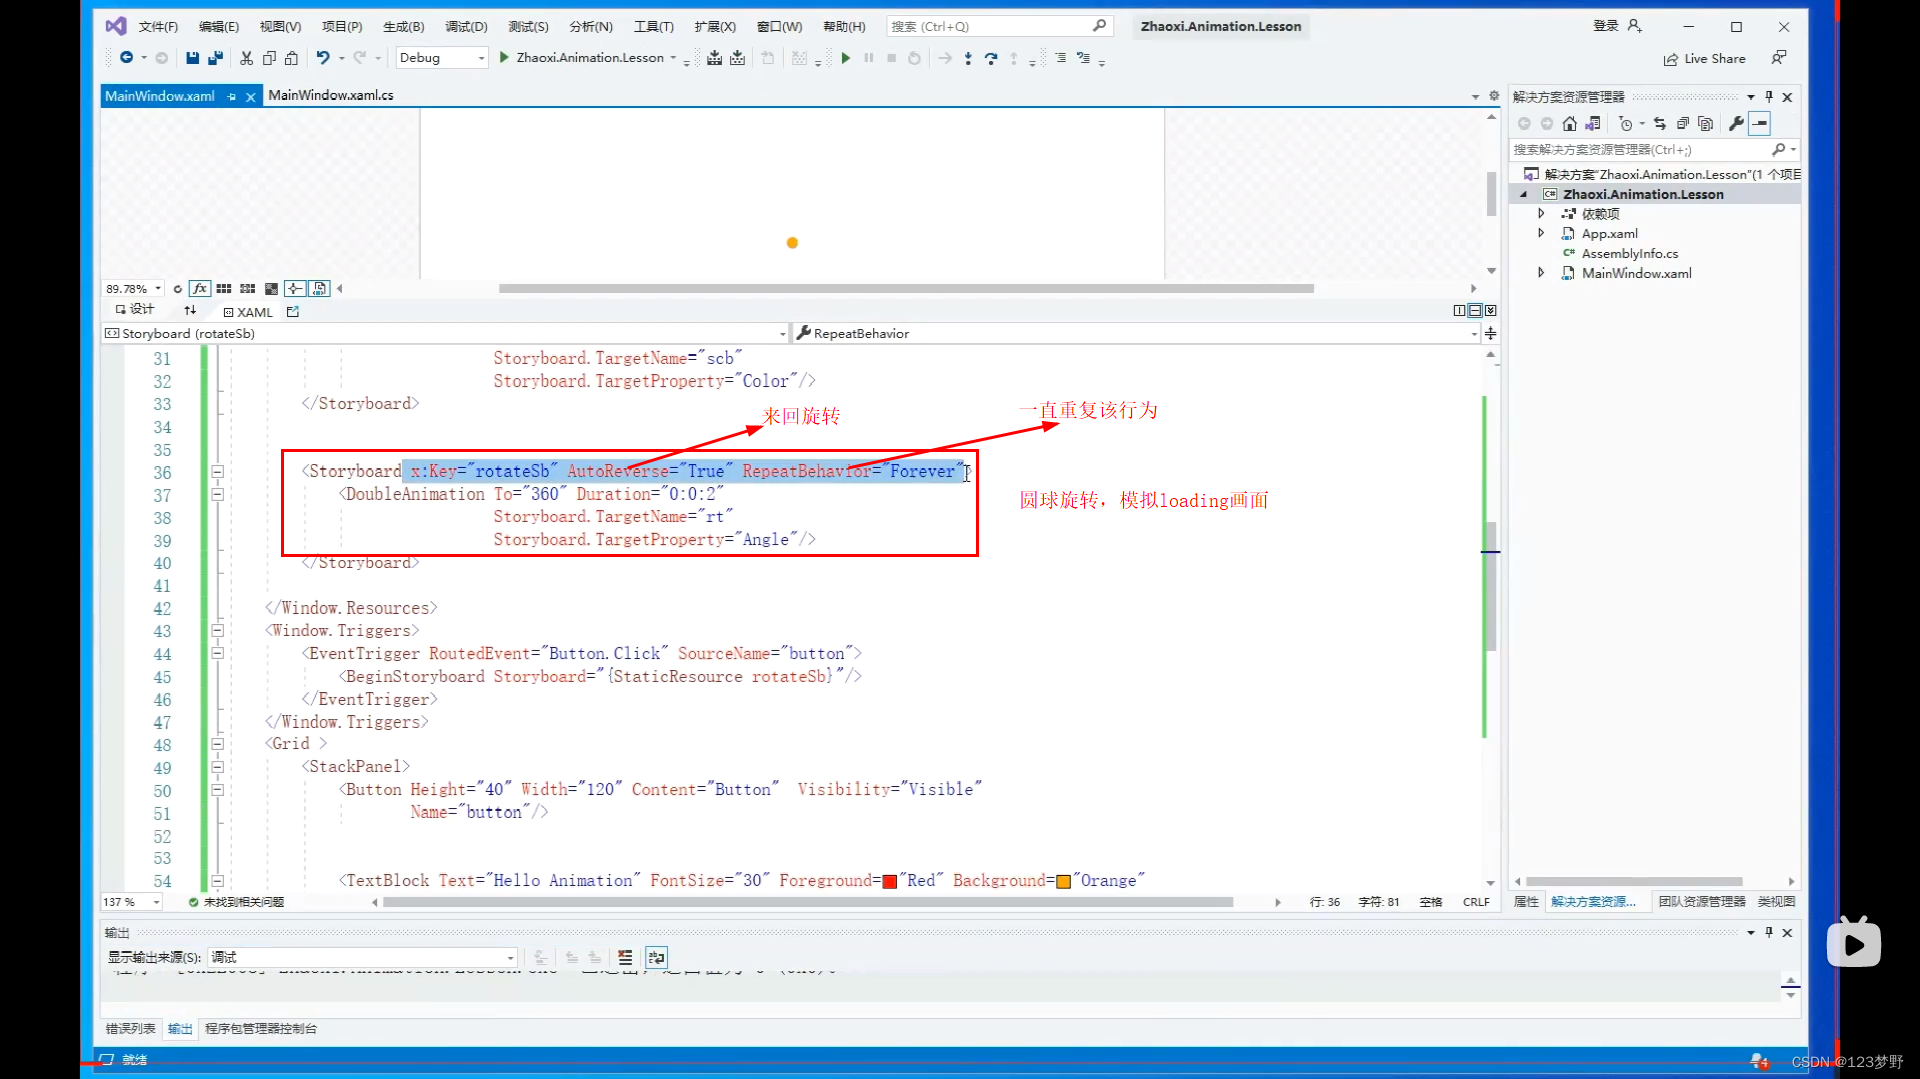Screen dimensions: 1920x1079
Task: Open the 工具(T) menu
Action: pyautogui.click(x=654, y=26)
